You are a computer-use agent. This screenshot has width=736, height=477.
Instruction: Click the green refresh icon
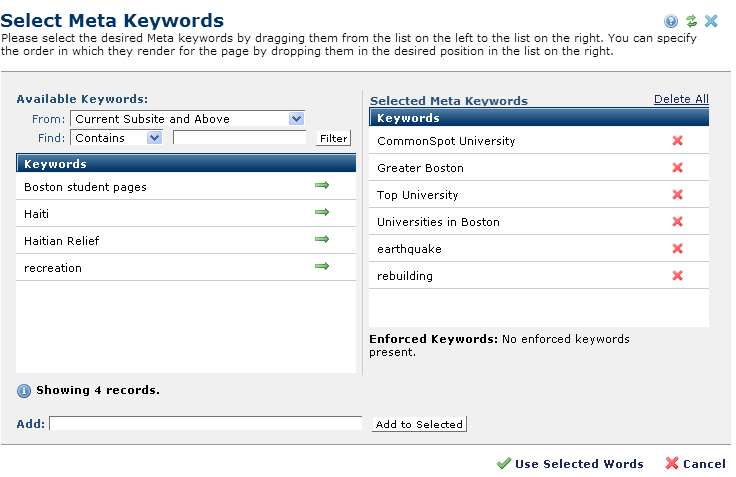pos(691,21)
